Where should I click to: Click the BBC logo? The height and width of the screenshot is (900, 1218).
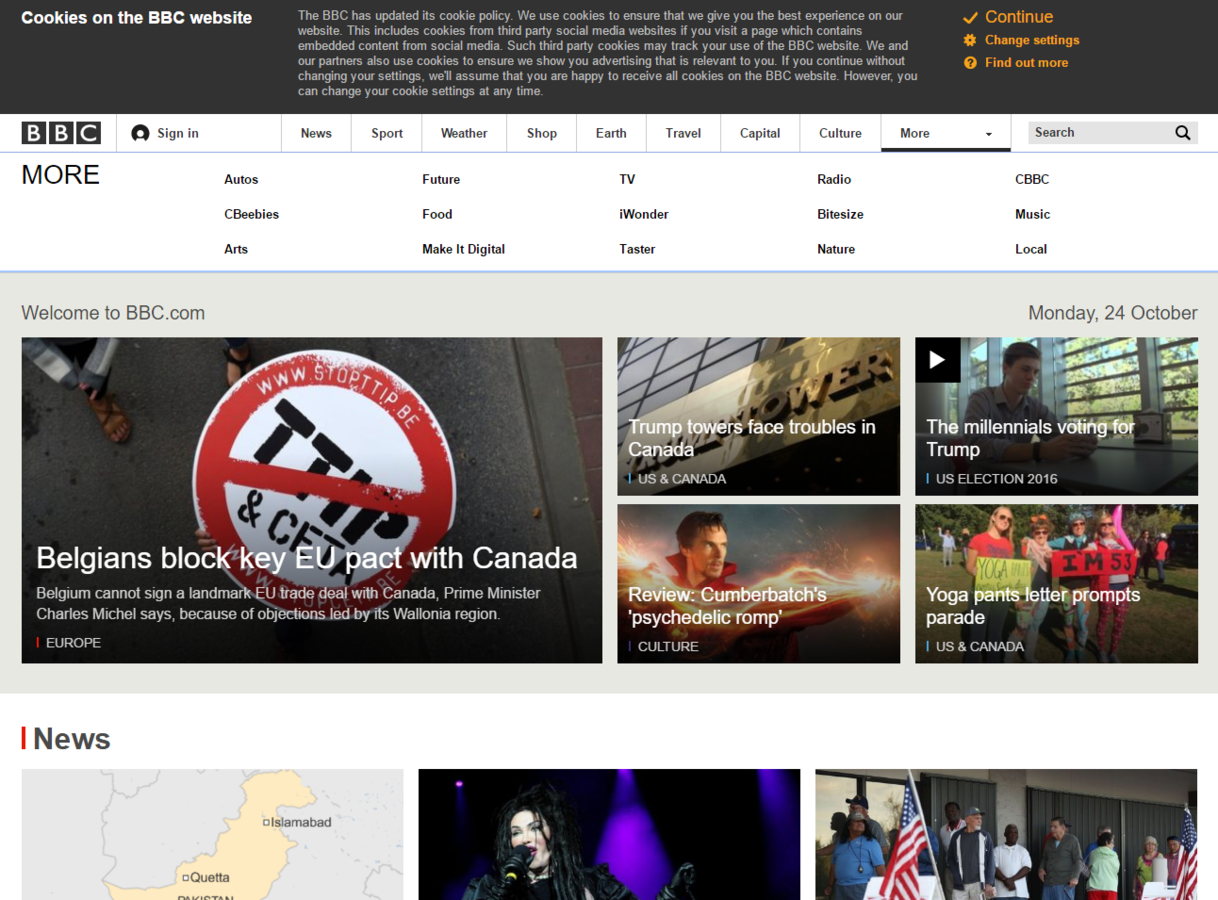coord(61,133)
